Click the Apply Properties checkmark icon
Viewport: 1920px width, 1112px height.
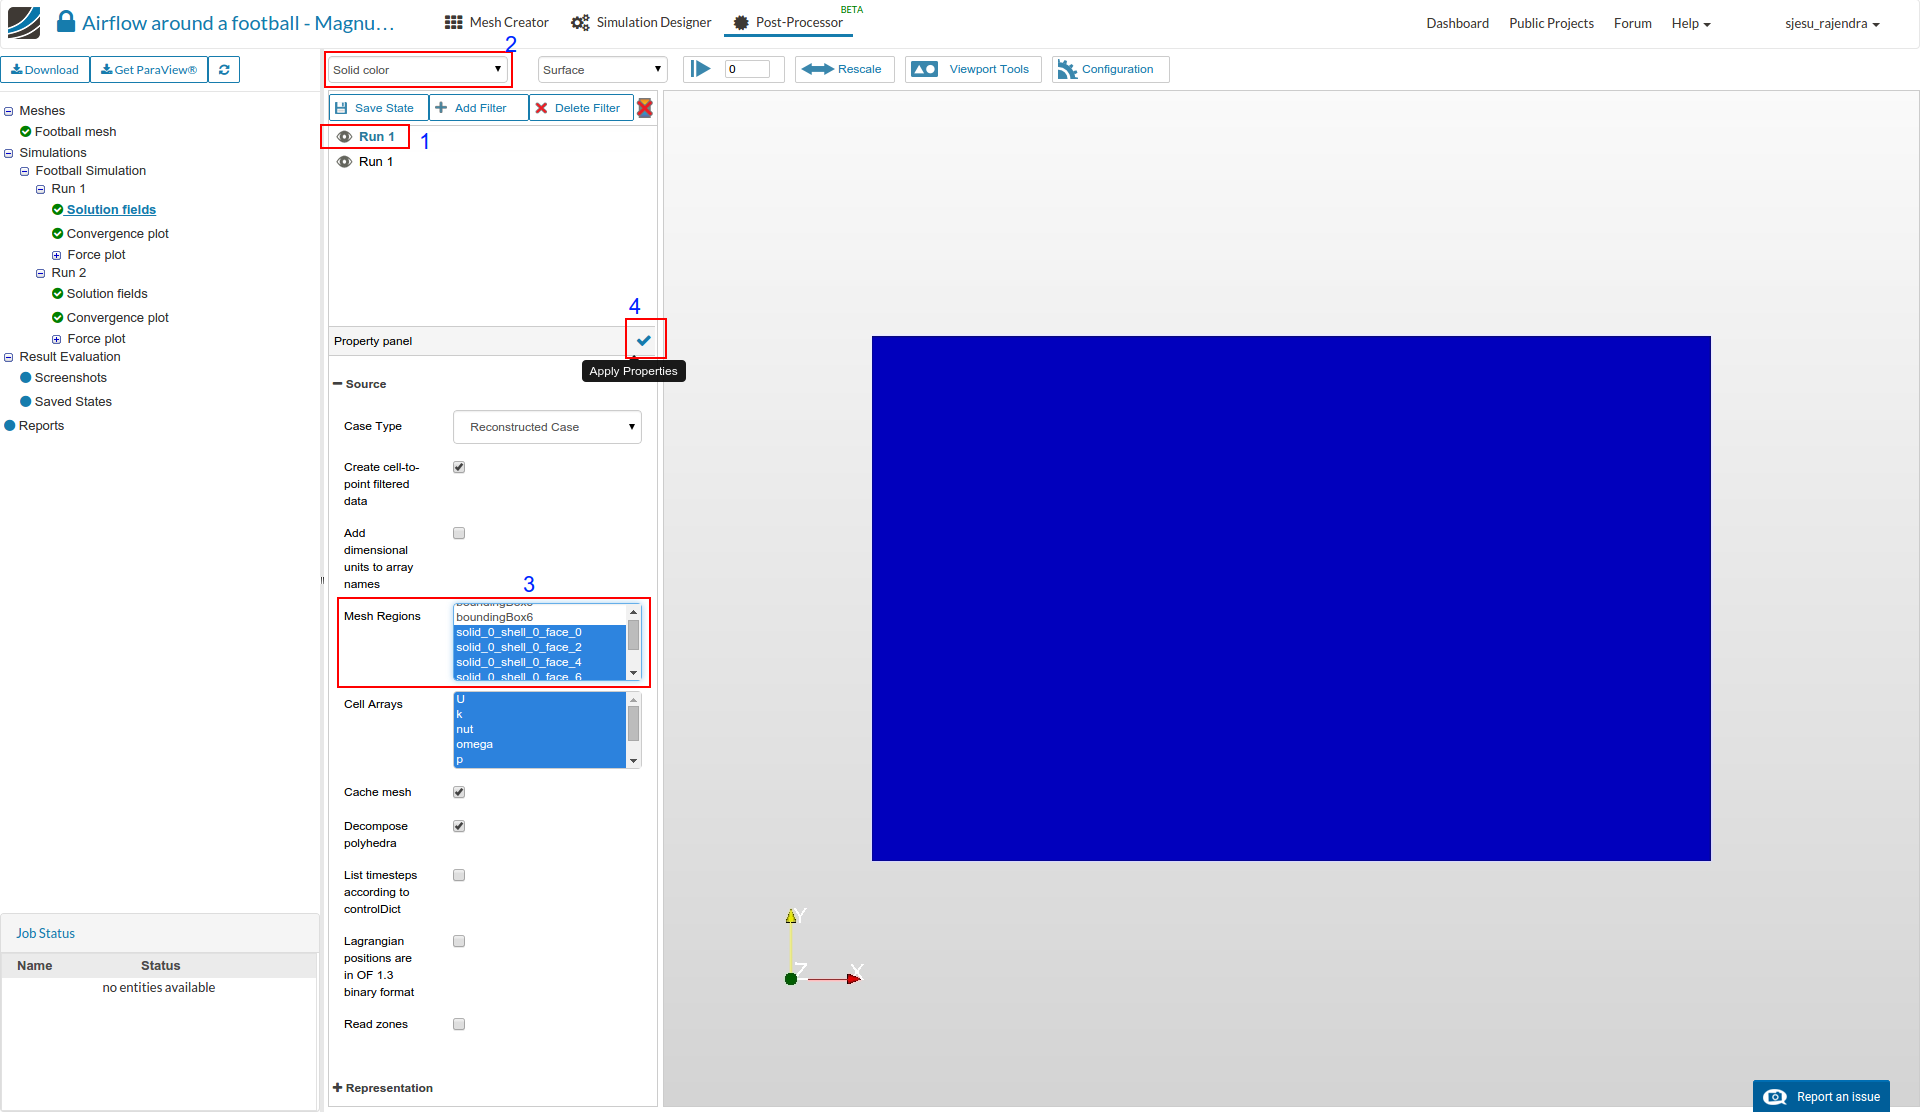[x=644, y=341]
